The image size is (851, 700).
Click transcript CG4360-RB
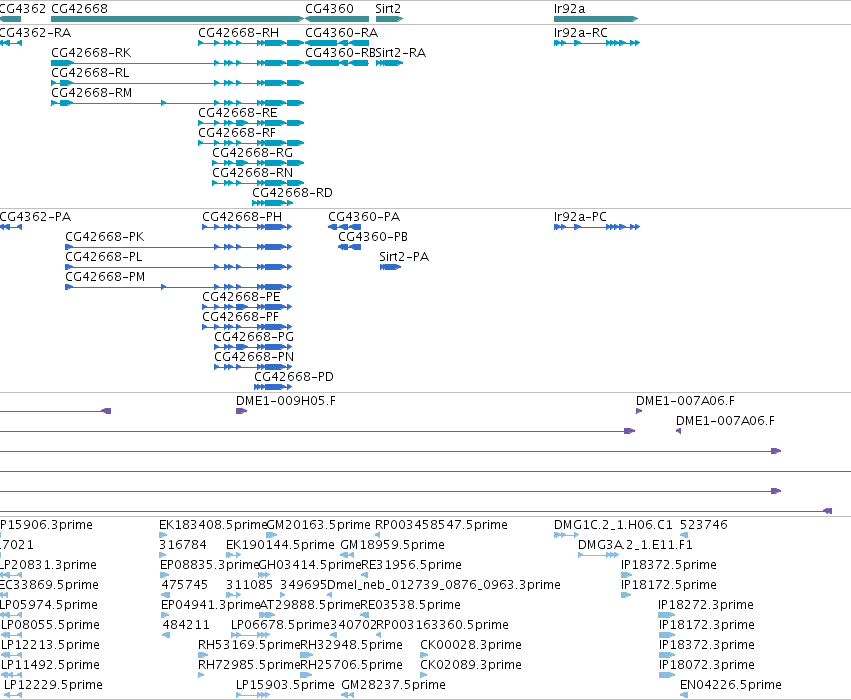point(340,53)
